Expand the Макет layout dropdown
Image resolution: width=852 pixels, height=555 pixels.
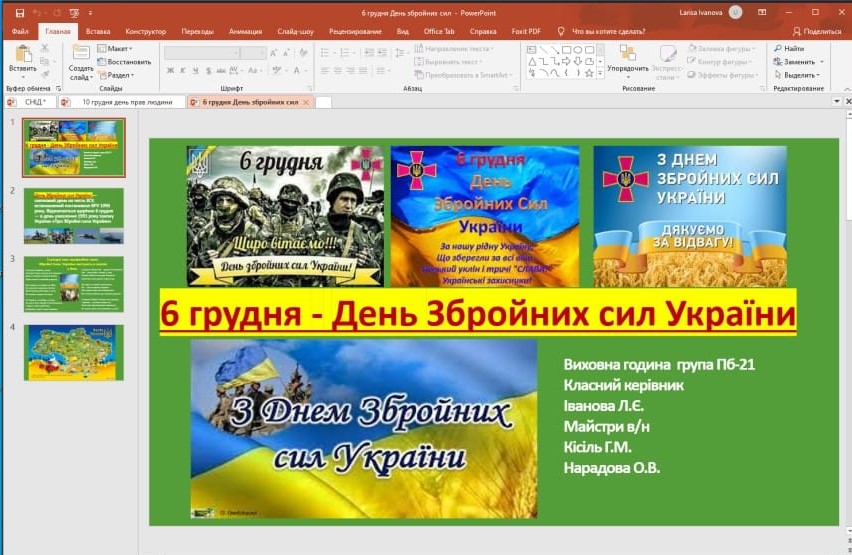click(x=118, y=48)
